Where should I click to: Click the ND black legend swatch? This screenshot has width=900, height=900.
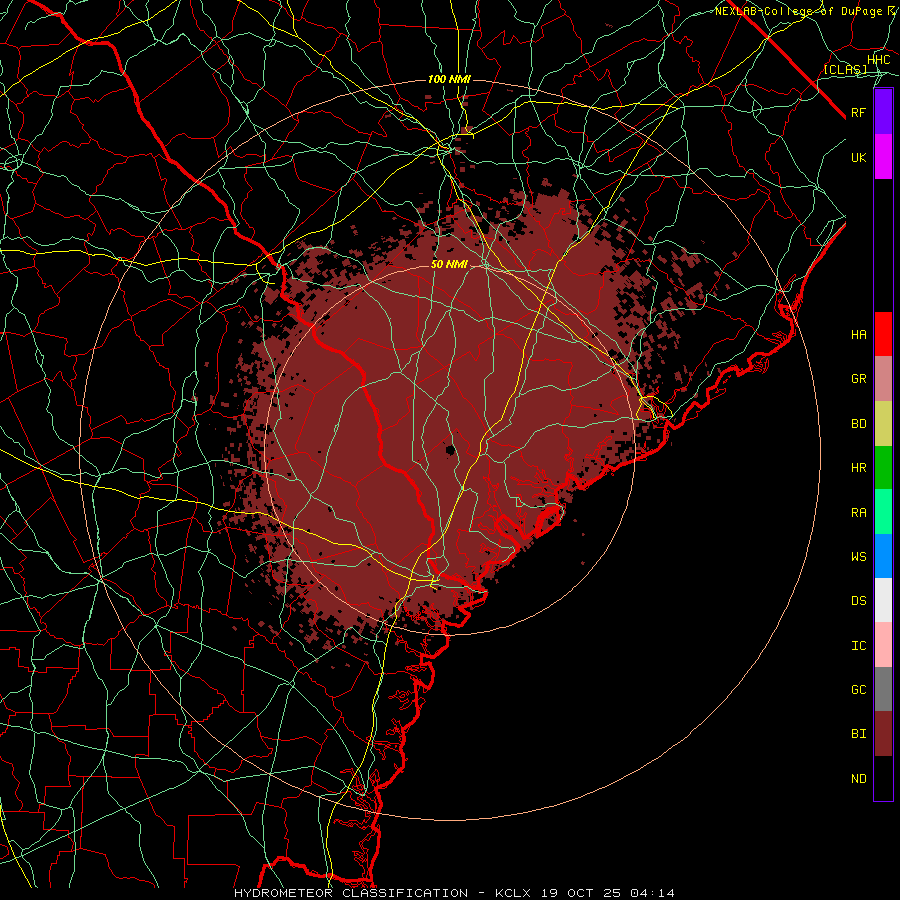pyautogui.click(x=883, y=778)
